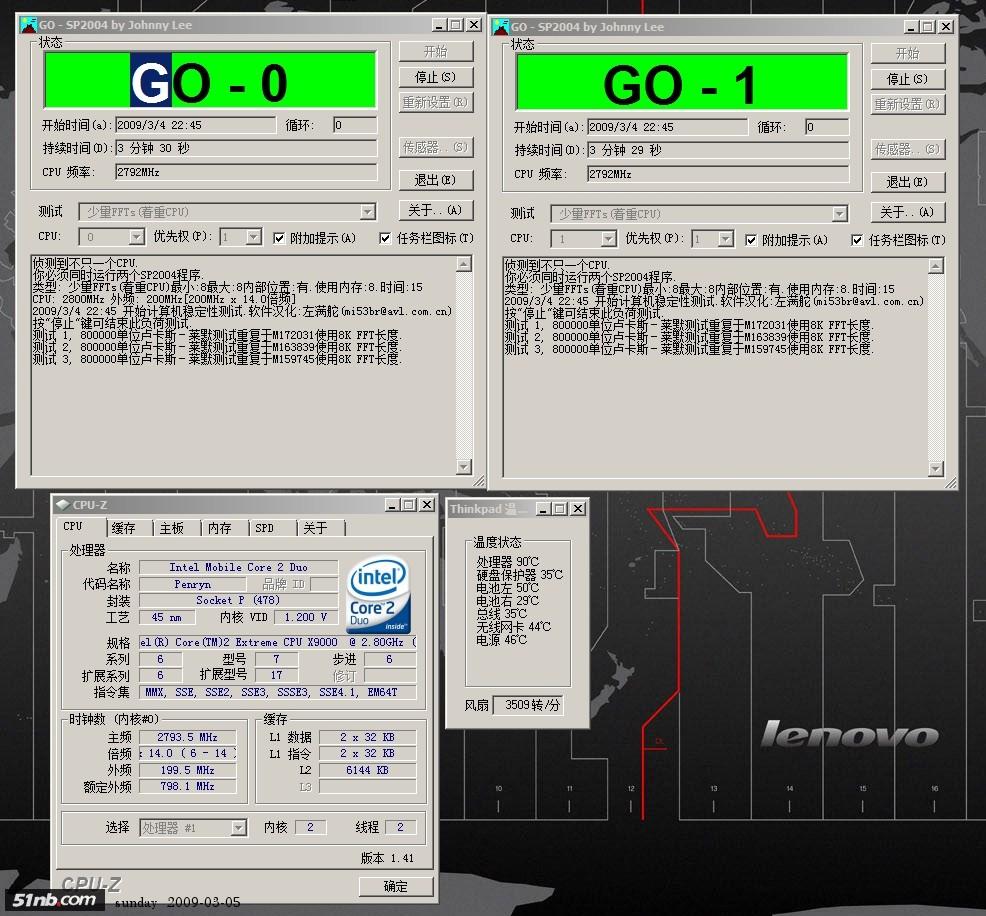Toggle 附加提示(A) checkbox in GO-0 window
The height and width of the screenshot is (916, 986).
[x=280, y=238]
